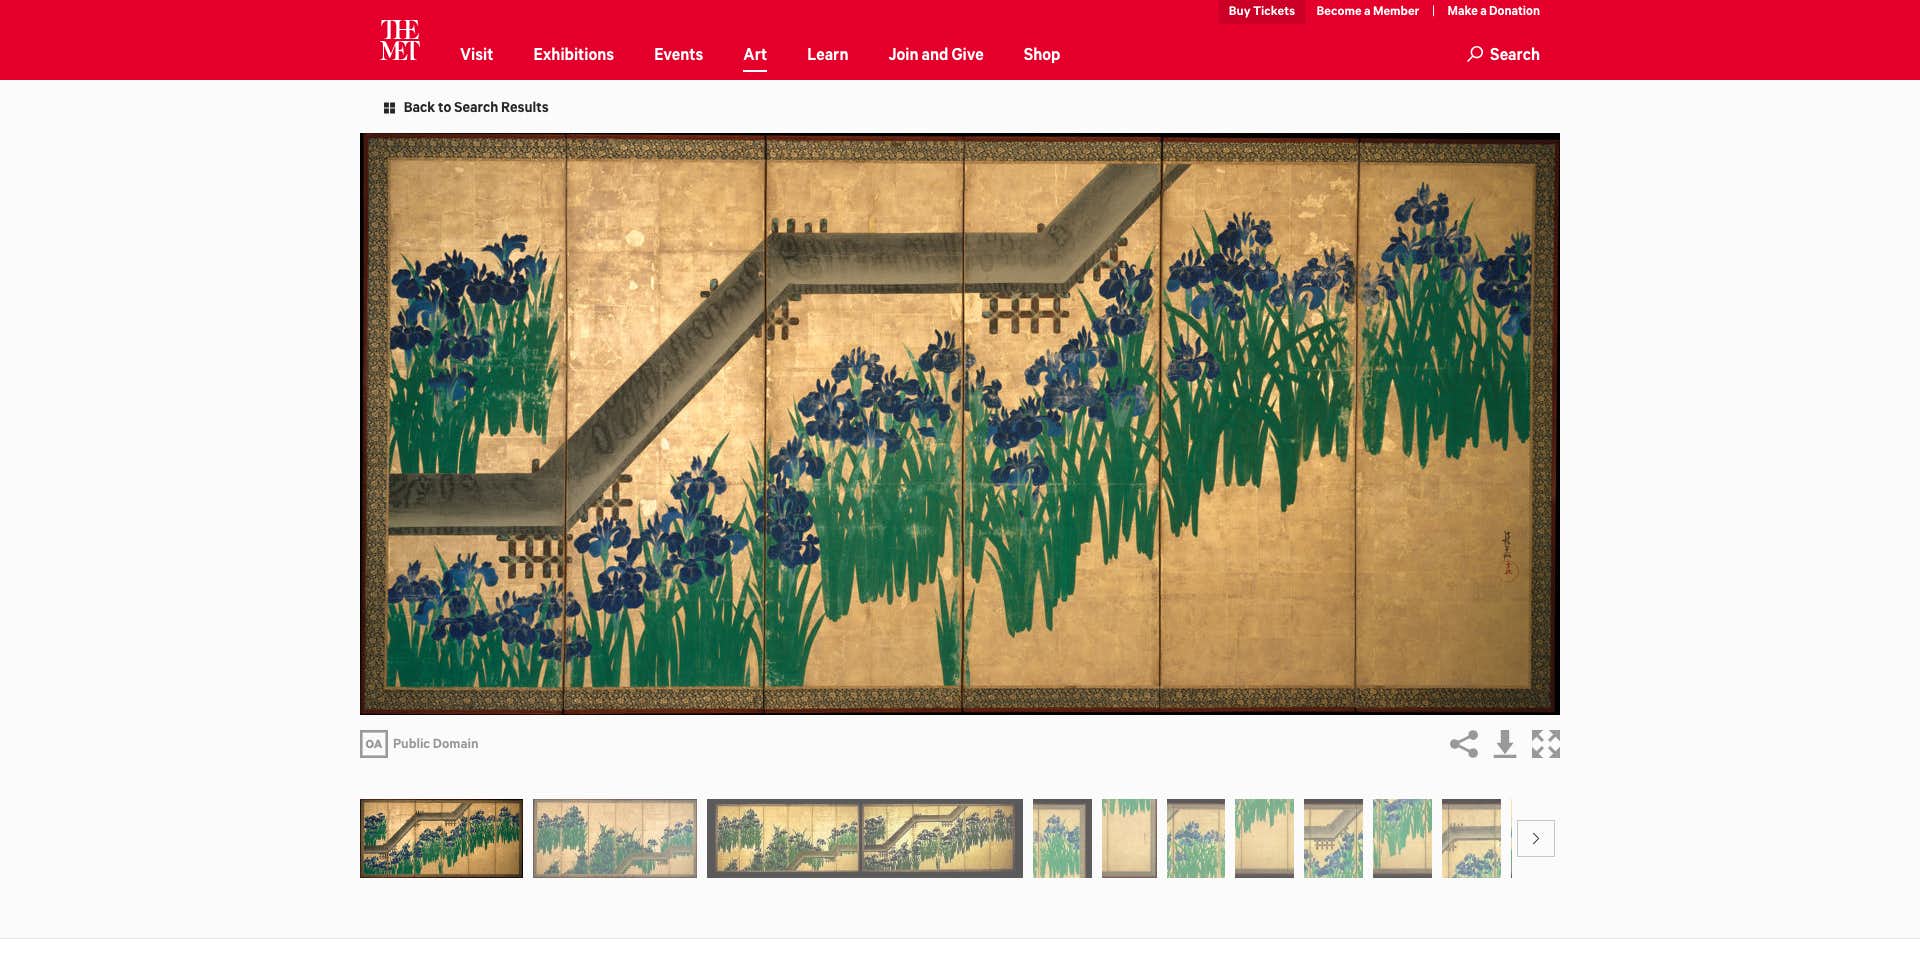
Task: Open the Exhibitions menu
Action: point(573,54)
